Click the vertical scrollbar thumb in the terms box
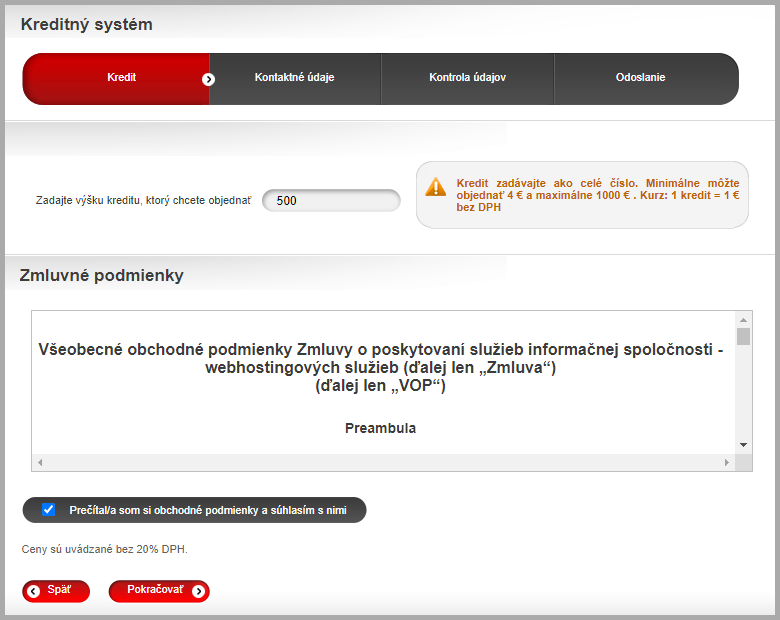 [743, 336]
